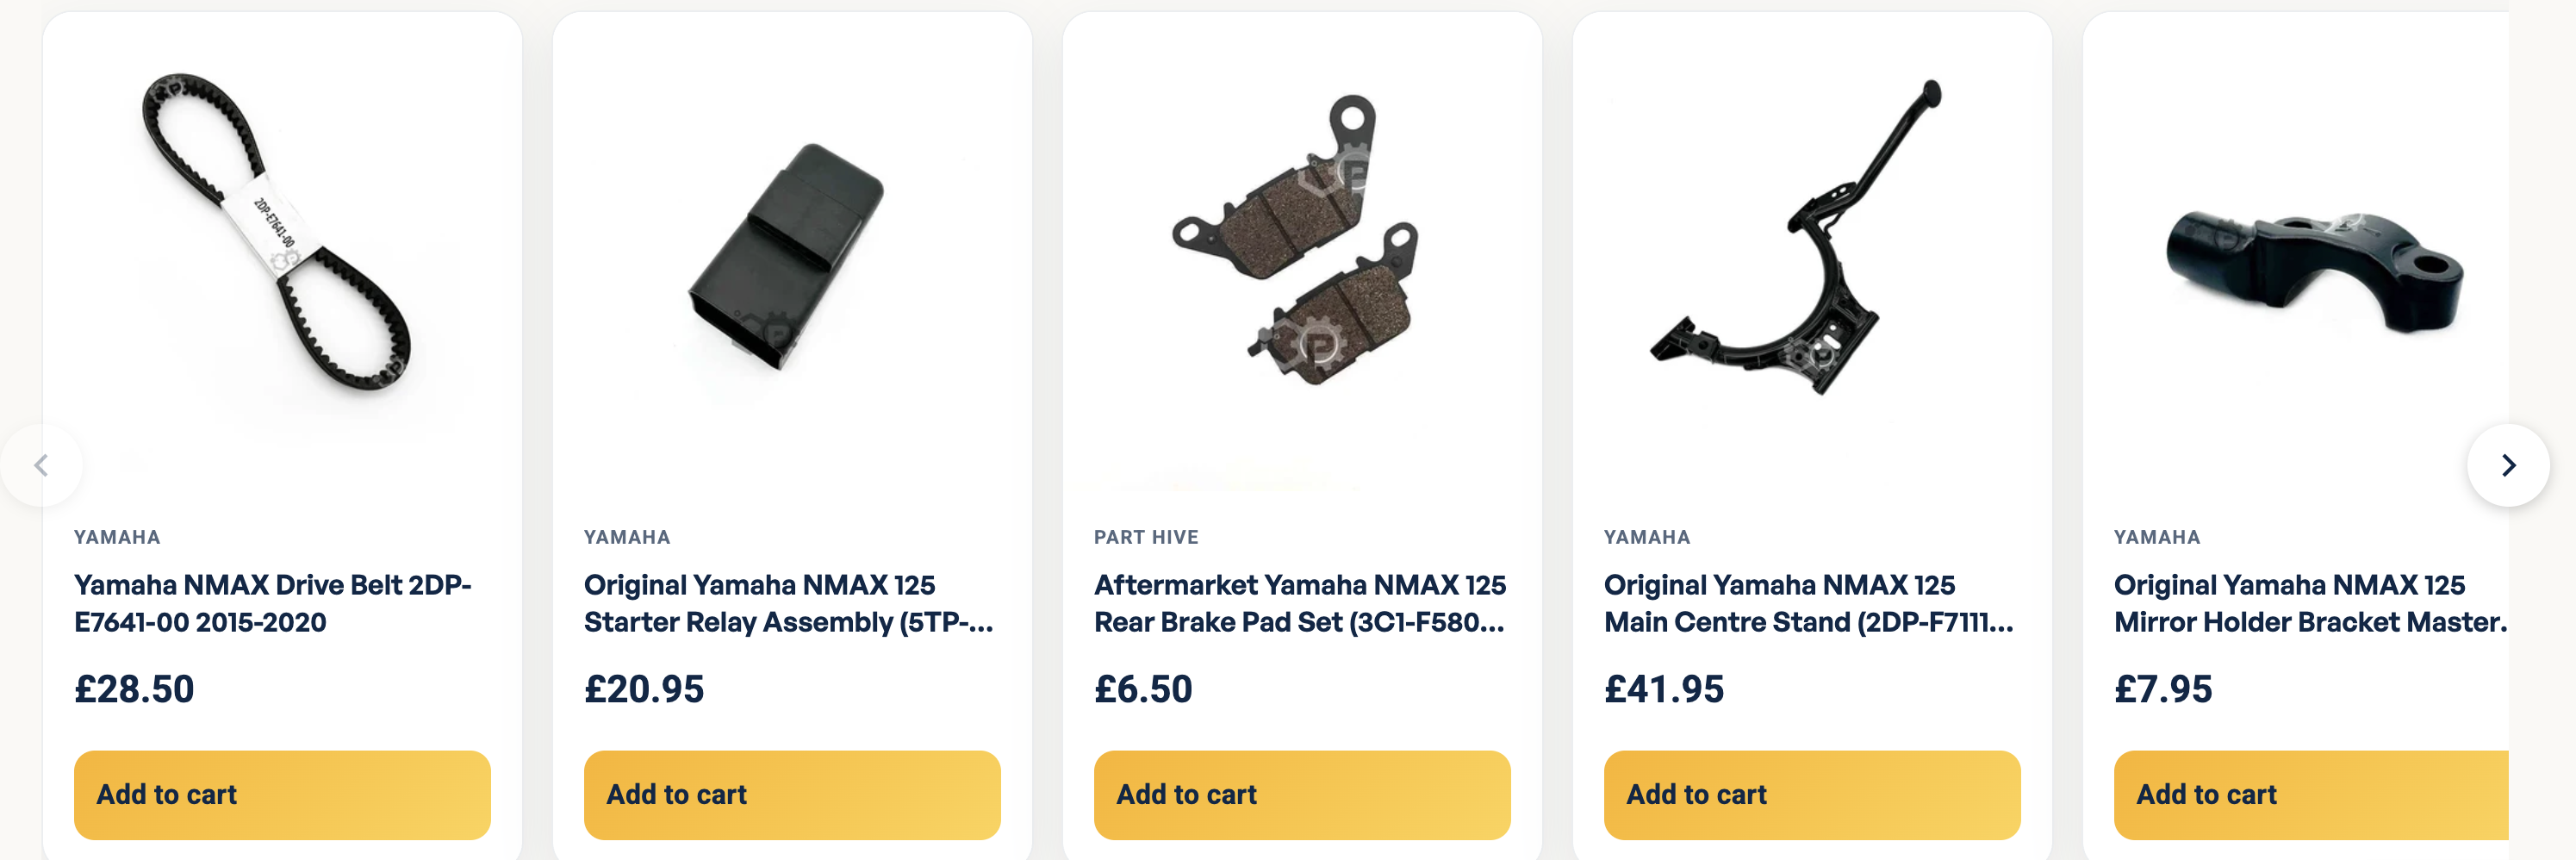Add the £6.50 brake pad set to cart
Image resolution: width=2576 pixels, height=860 pixels.
click(x=1302, y=794)
